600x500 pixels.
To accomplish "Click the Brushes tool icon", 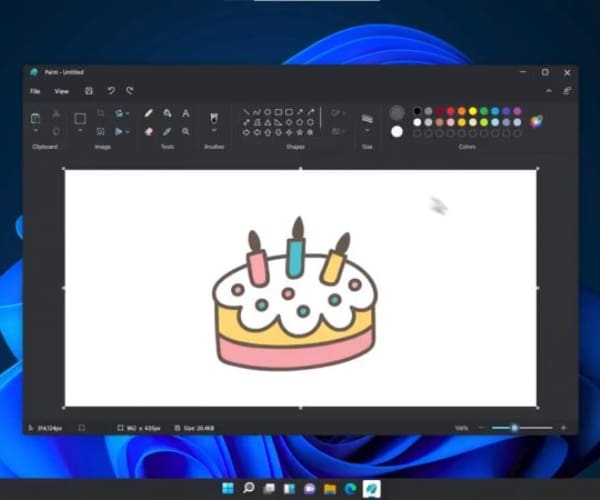I will [214, 118].
